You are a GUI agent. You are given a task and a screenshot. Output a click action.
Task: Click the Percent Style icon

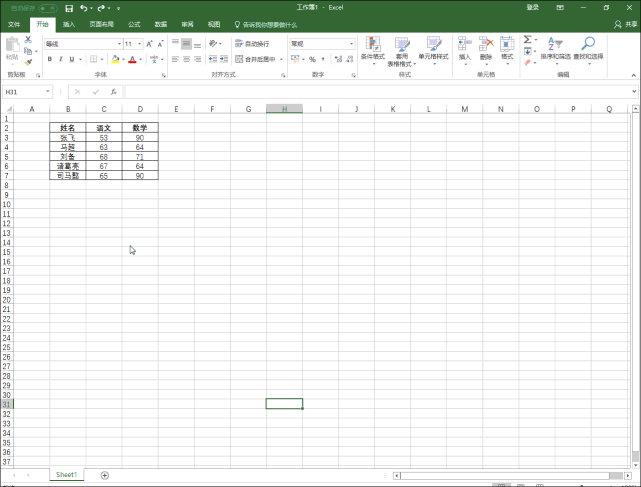pyautogui.click(x=312, y=59)
